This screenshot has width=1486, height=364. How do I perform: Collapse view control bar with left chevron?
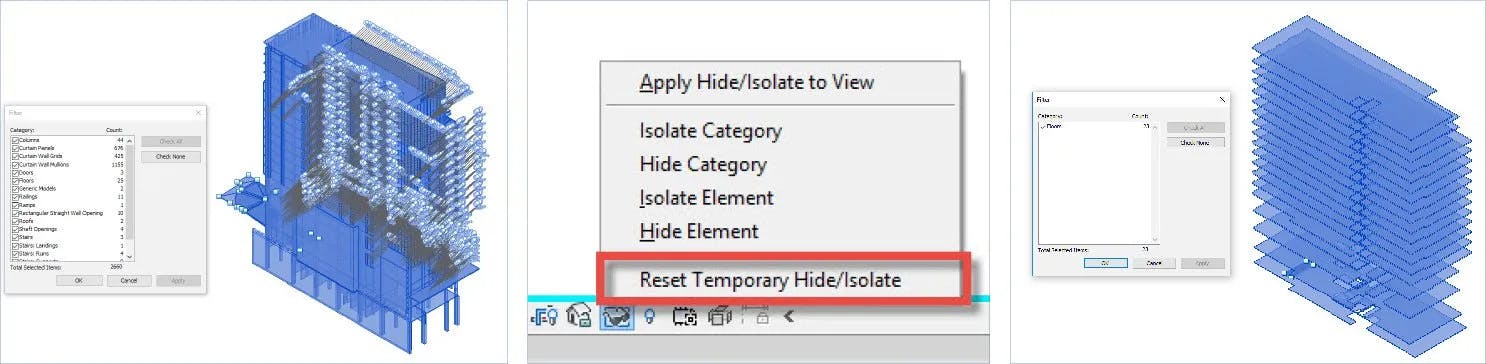(x=788, y=316)
